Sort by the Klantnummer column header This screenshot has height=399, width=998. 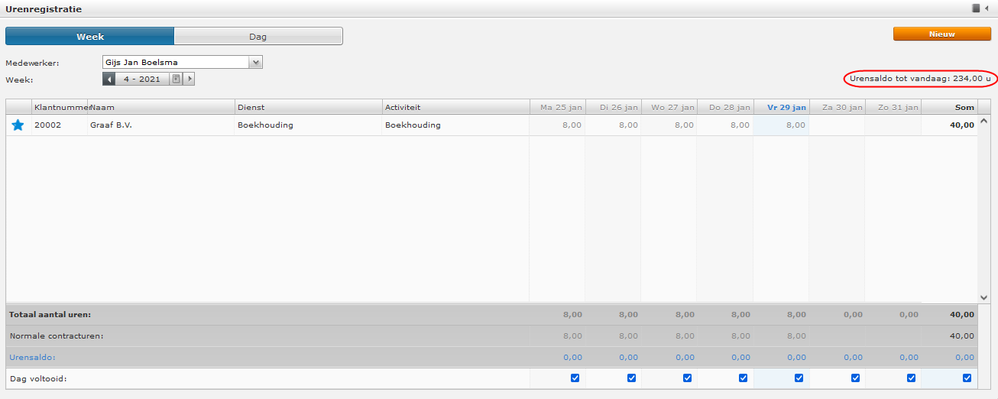point(59,108)
